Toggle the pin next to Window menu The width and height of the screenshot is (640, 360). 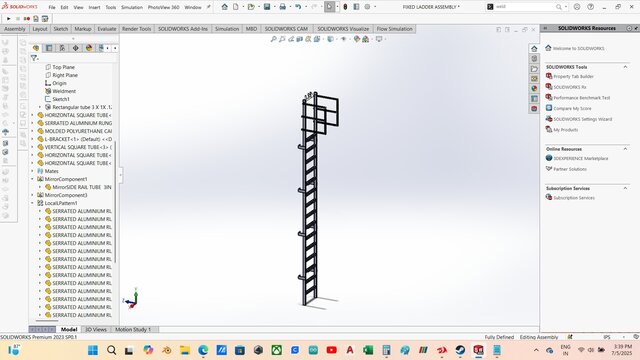[x=208, y=7]
